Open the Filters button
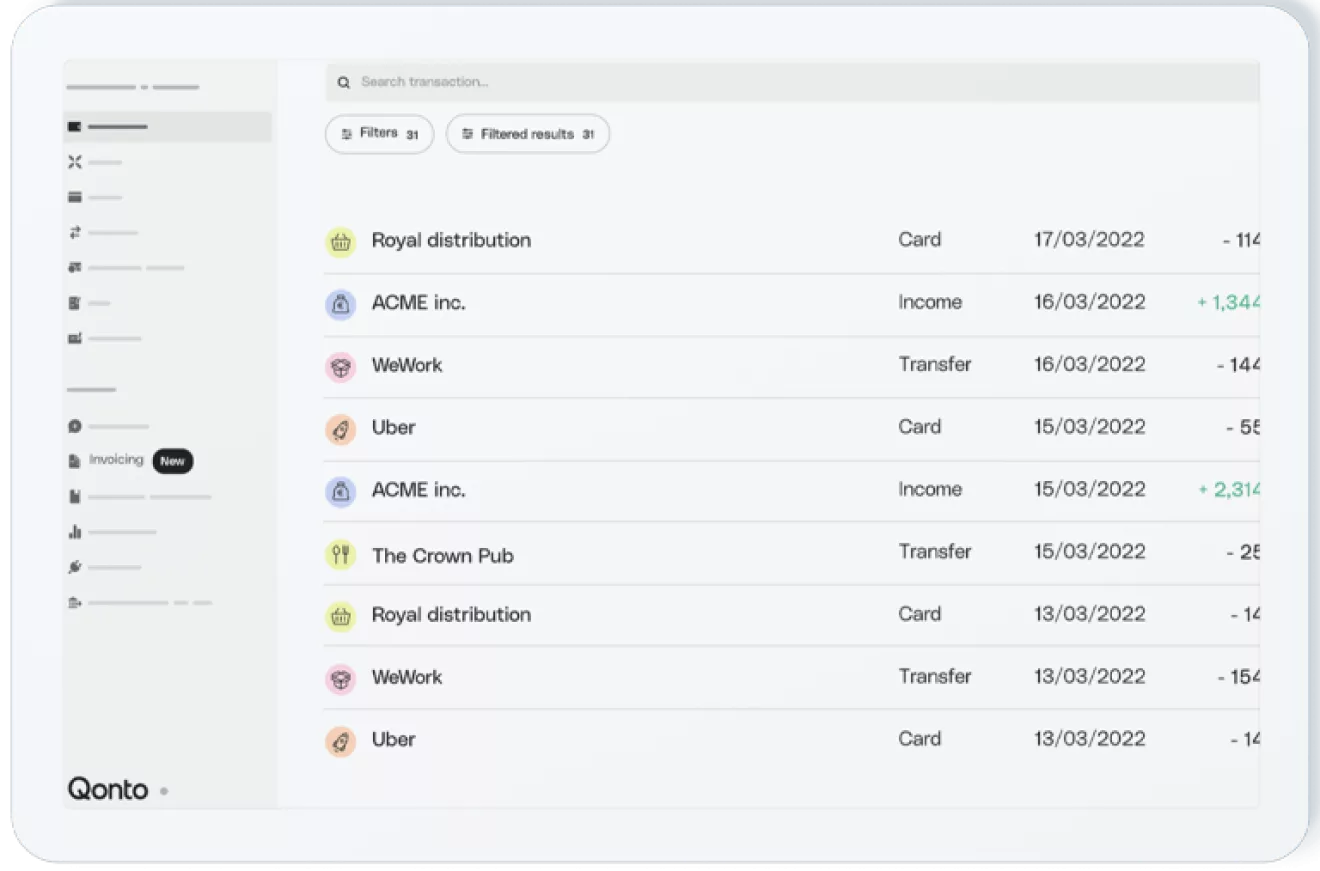Viewport: 1320px width, 871px height. click(379, 133)
